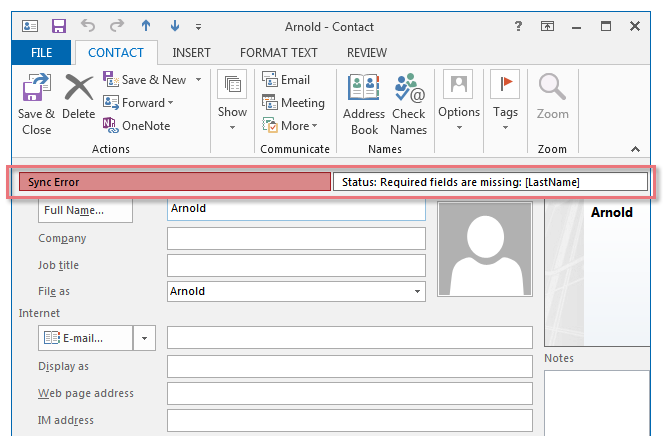Customize Quick Access Toolbar dropdown
The image size is (663, 446).
click(x=198, y=27)
